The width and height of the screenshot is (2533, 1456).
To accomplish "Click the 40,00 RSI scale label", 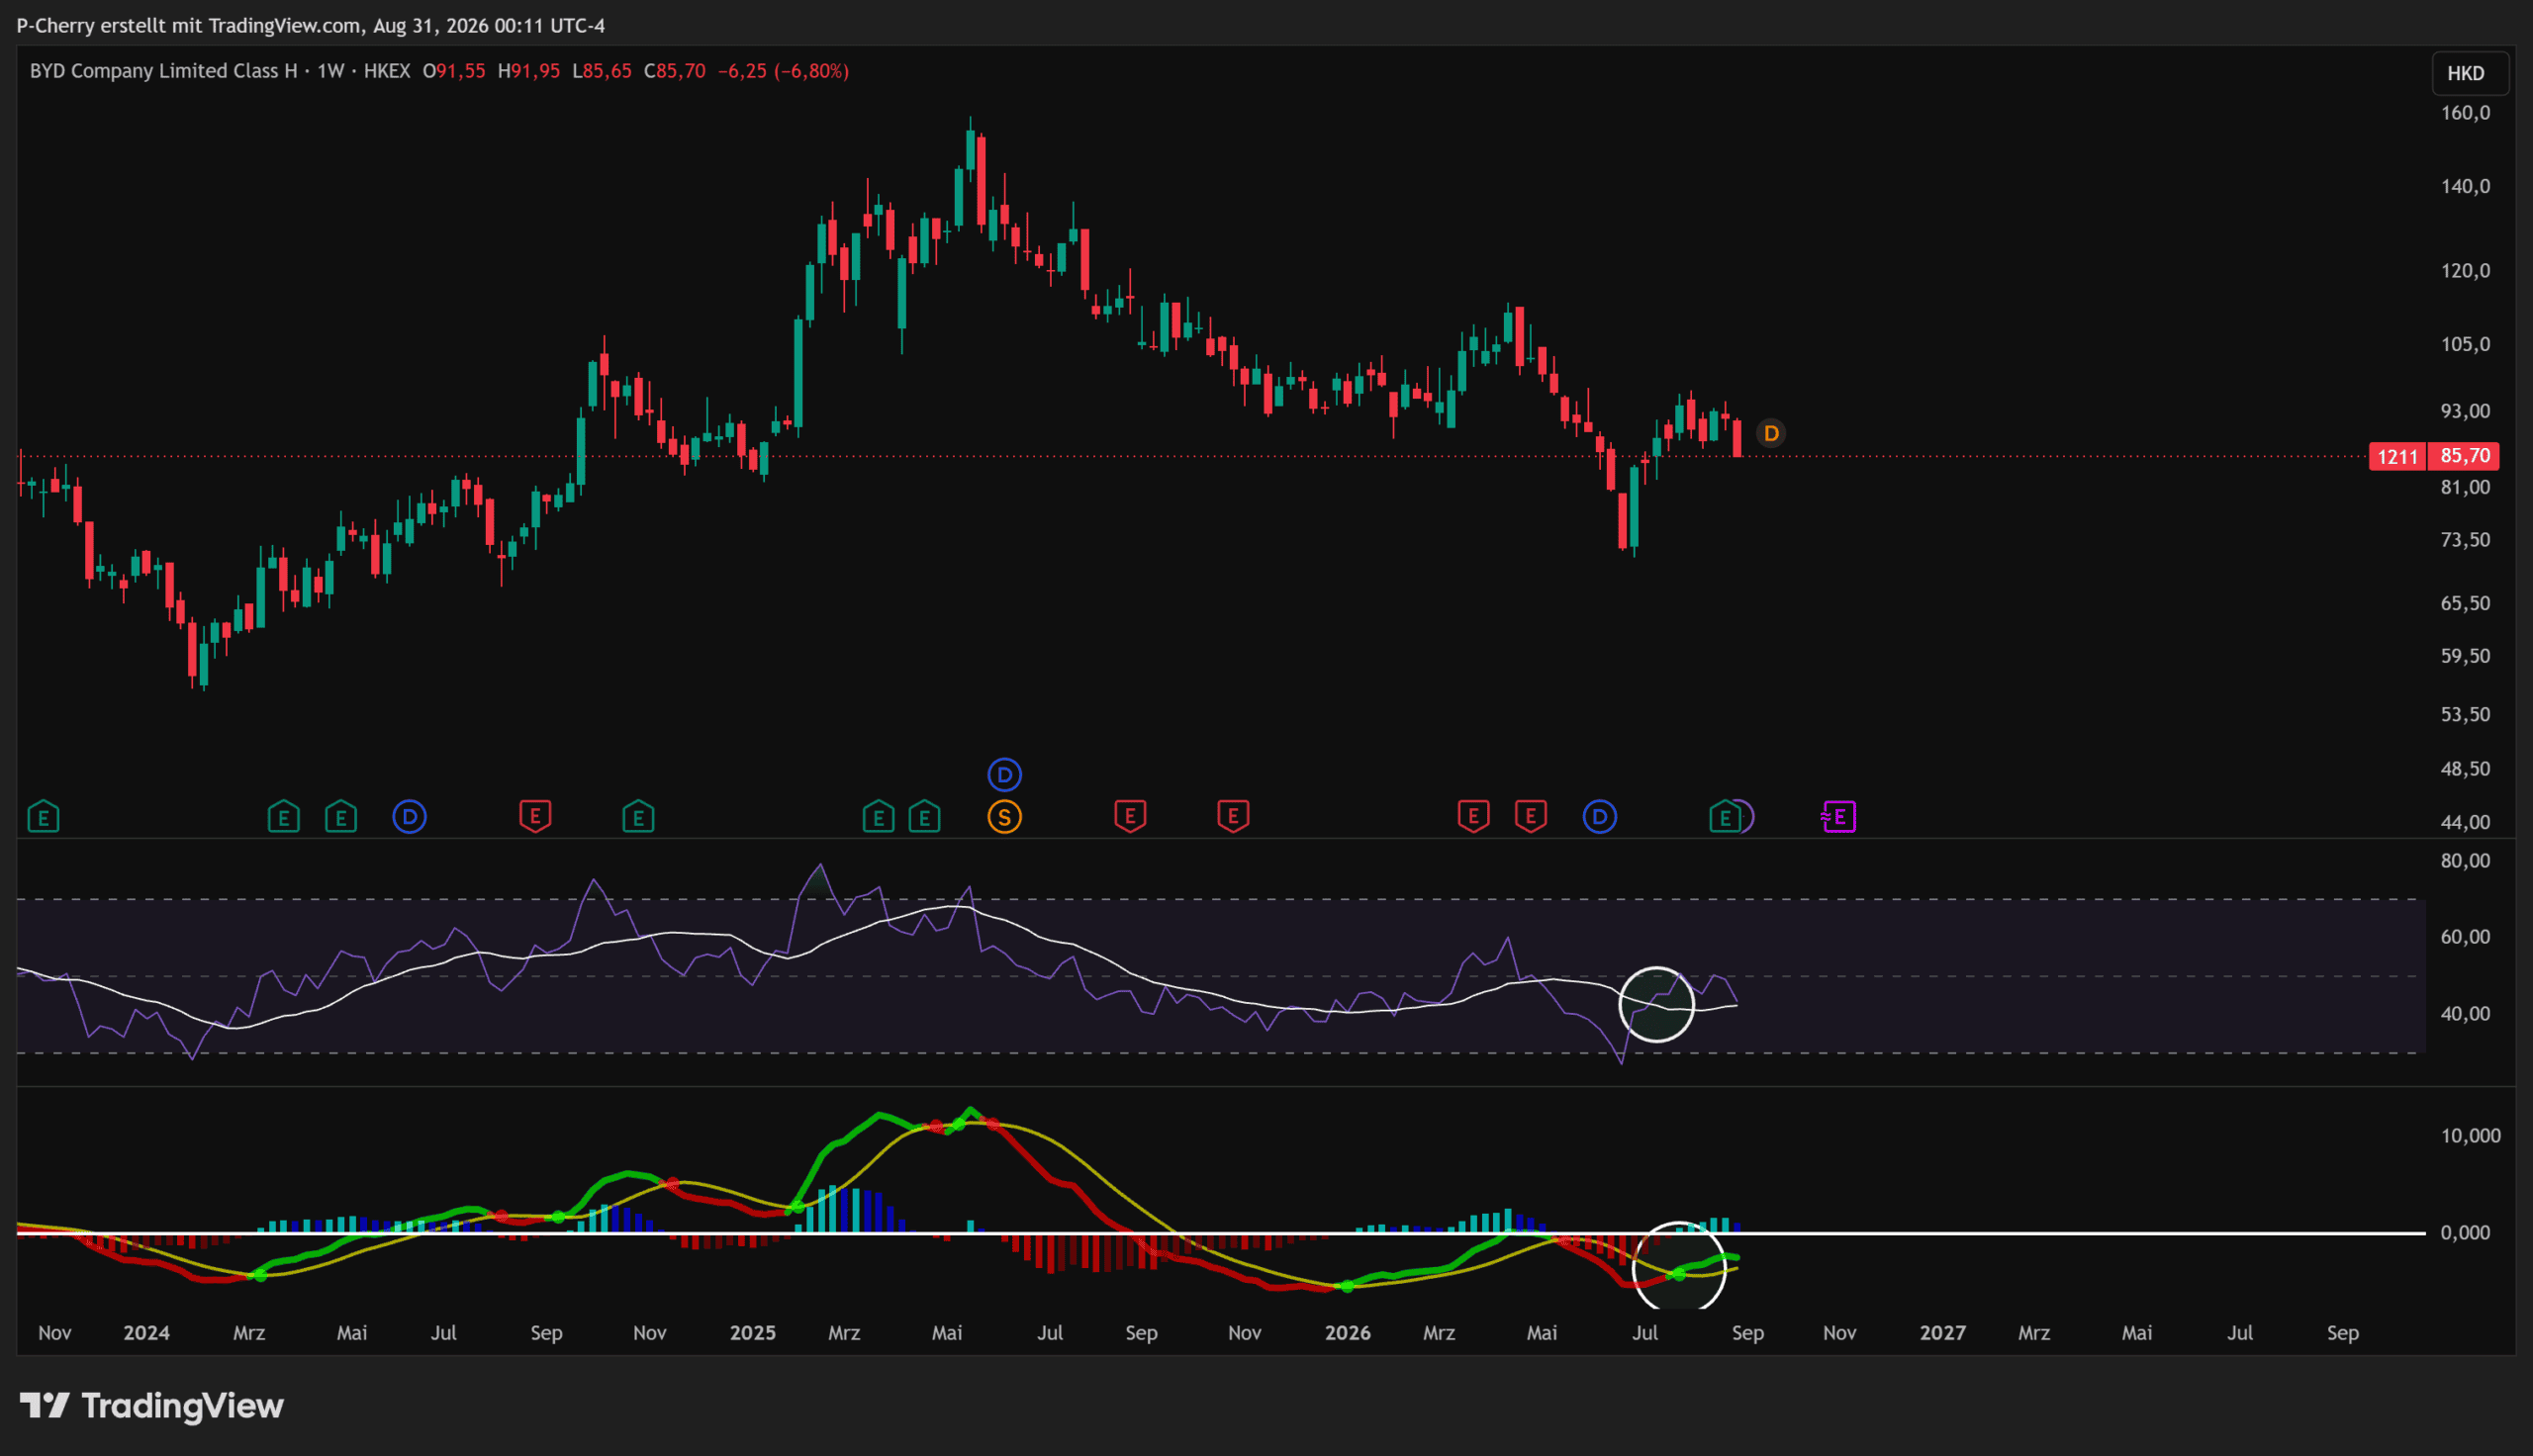I will [2466, 1013].
